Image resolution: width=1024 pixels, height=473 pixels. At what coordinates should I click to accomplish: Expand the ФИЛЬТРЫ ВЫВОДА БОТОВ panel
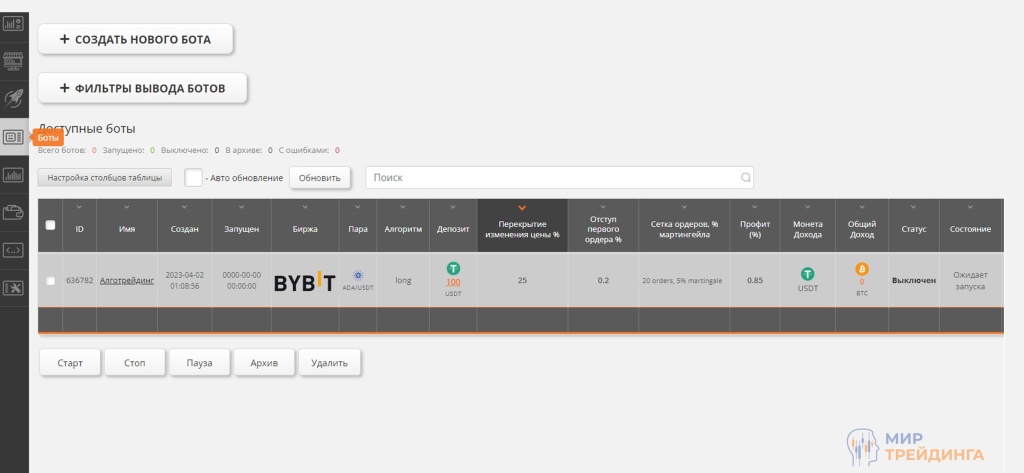(142, 88)
